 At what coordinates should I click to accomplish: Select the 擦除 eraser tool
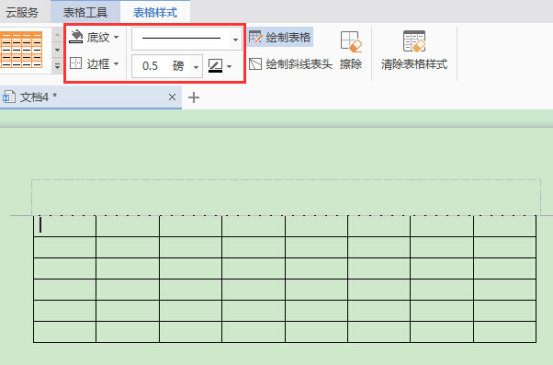click(x=351, y=50)
